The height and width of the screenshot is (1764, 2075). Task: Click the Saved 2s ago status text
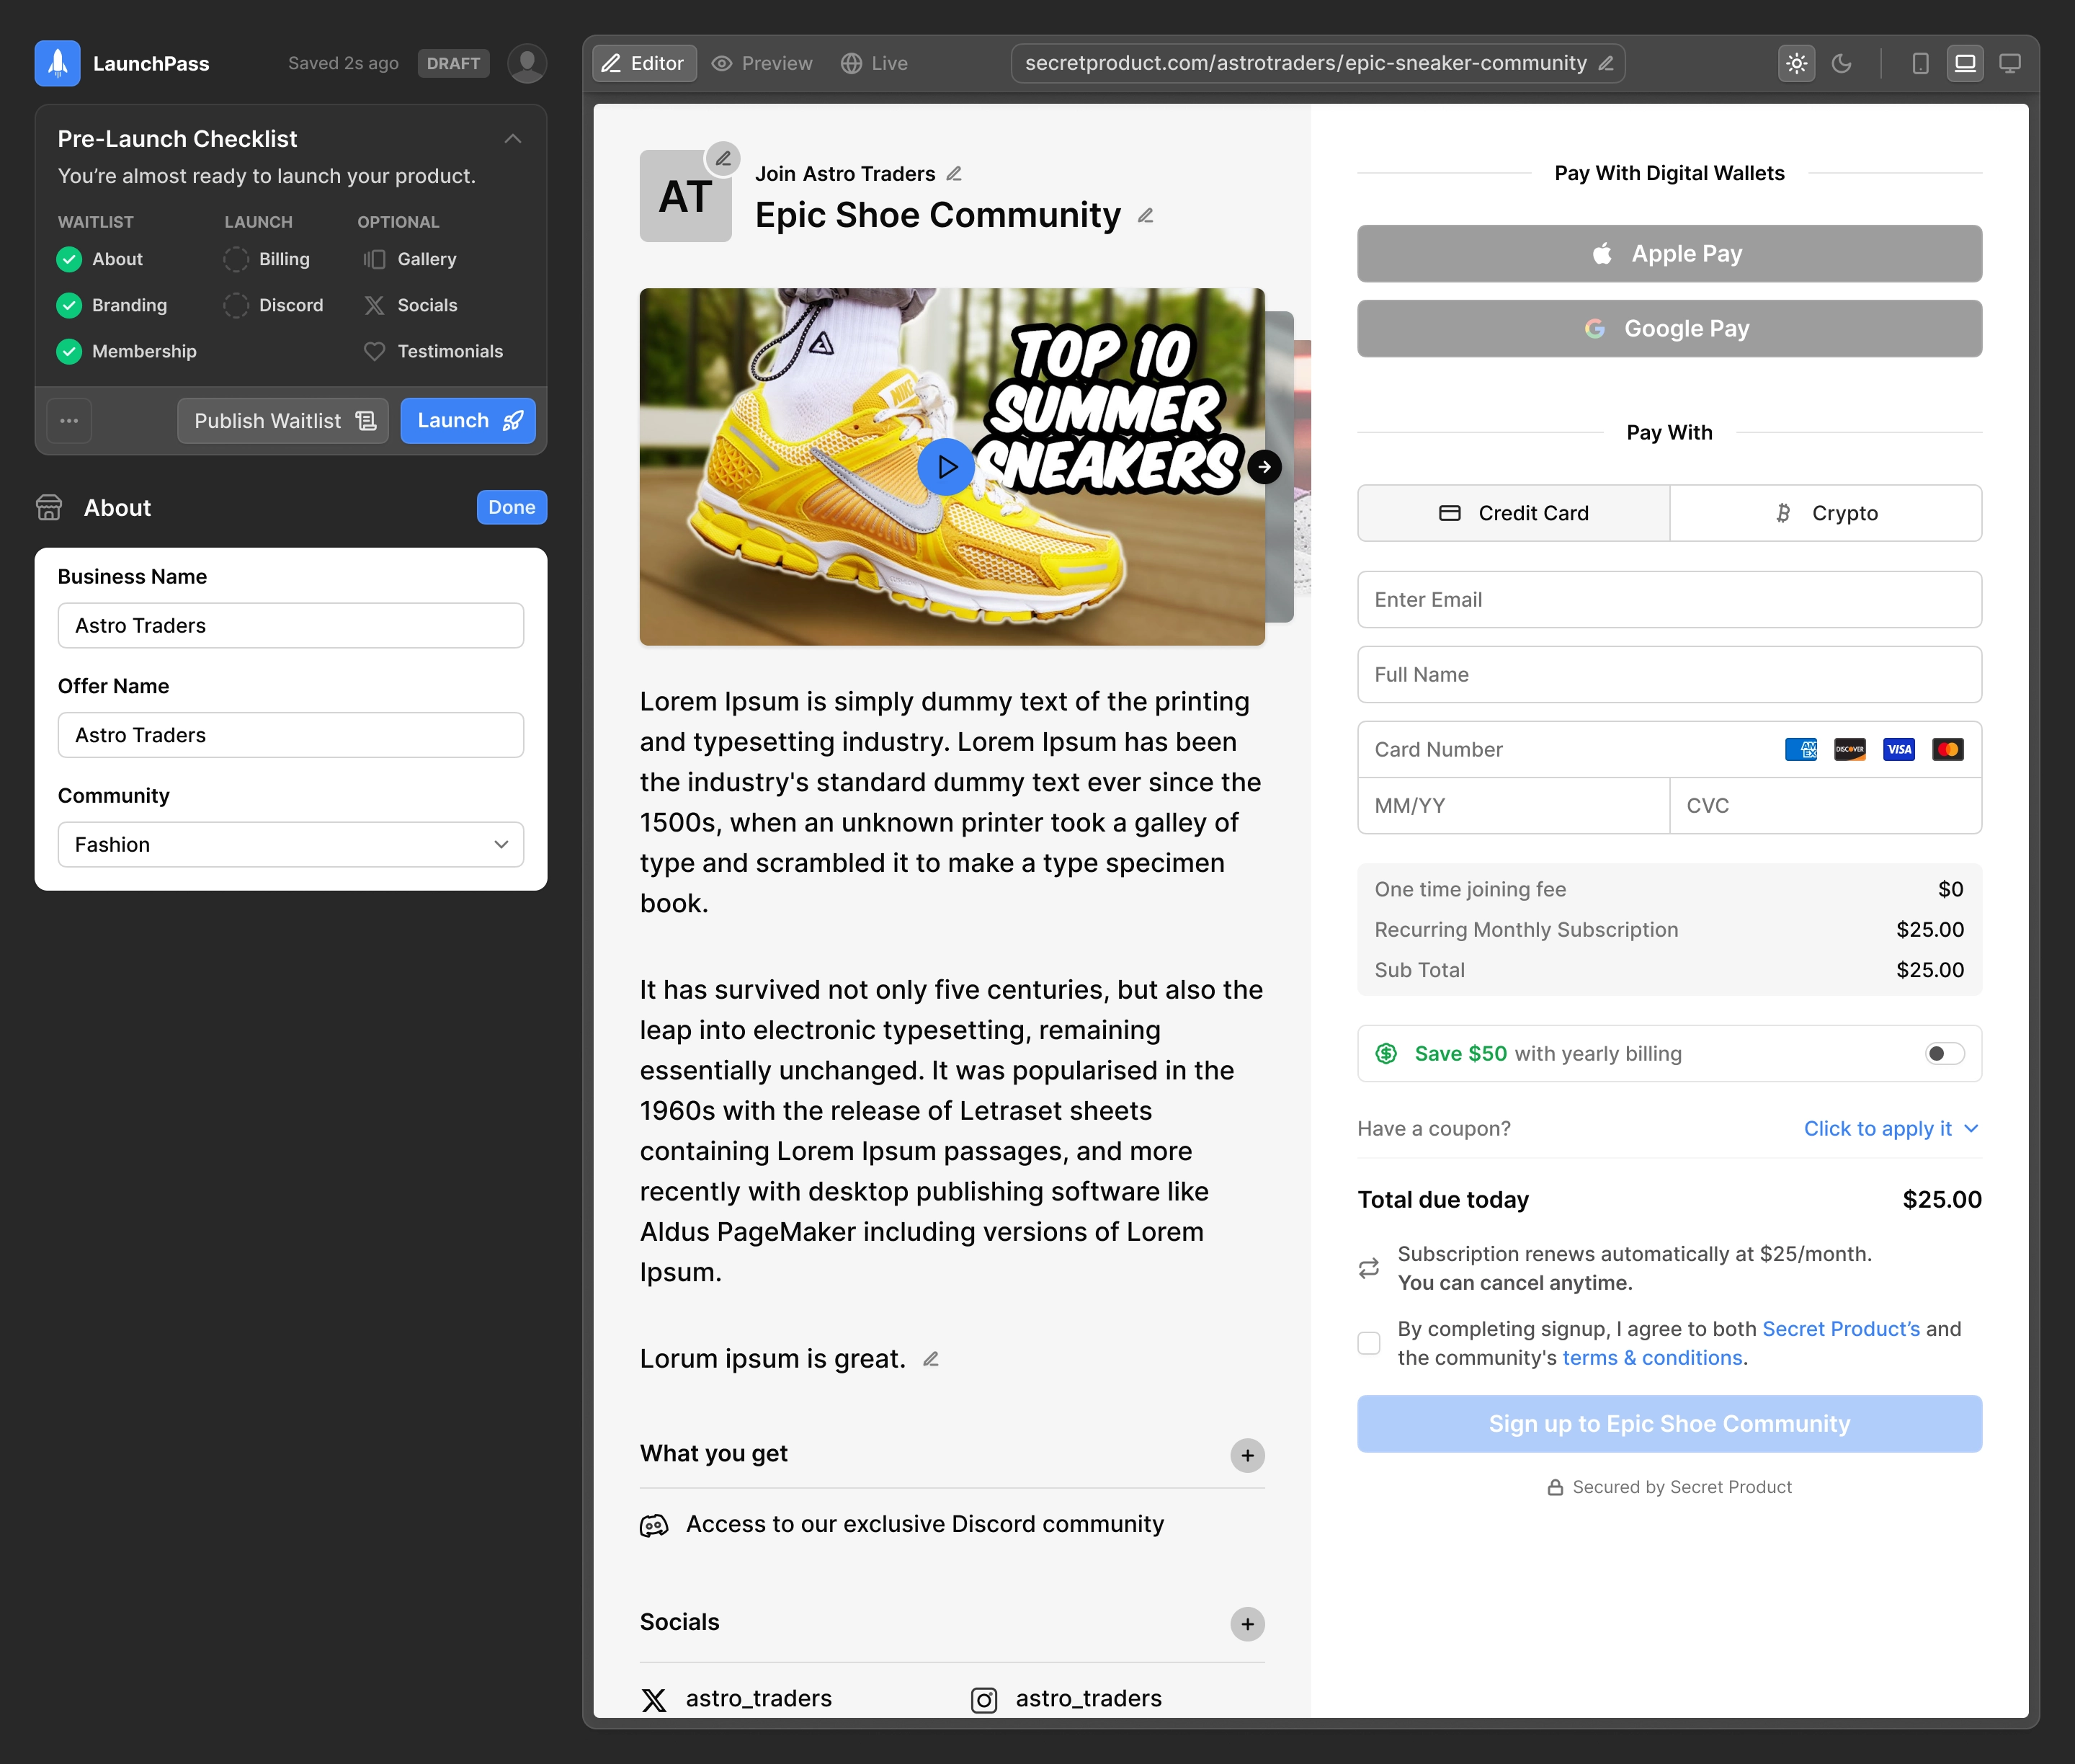[x=343, y=63]
